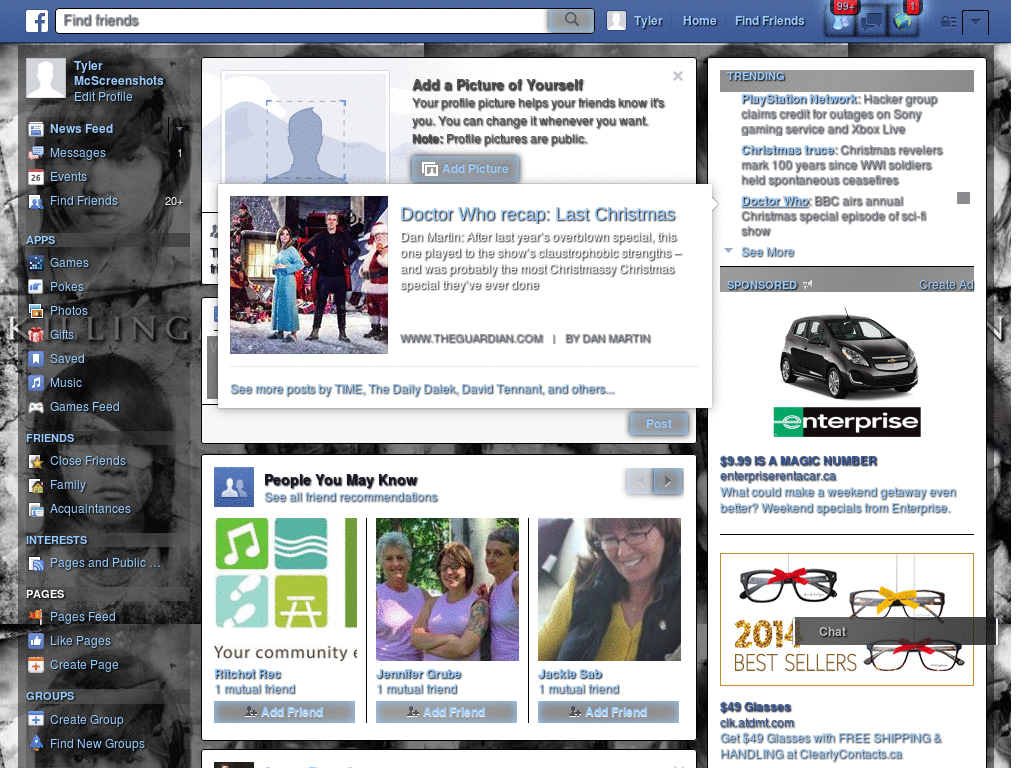Viewport: 1024px width, 768px height.
Task: Open friend requests icon with 99+ badge
Action: (841, 21)
